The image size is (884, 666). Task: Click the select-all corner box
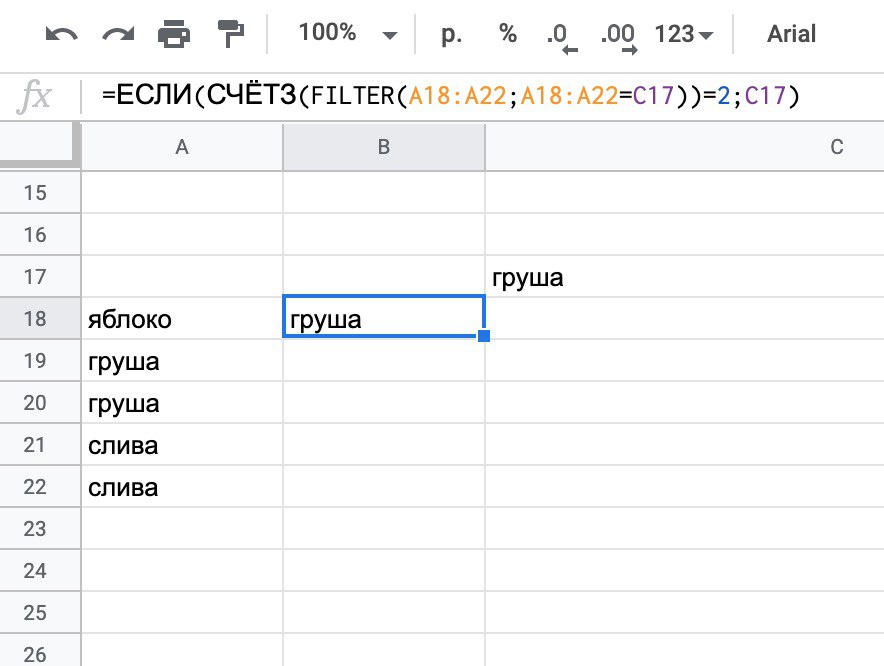[x=40, y=147]
